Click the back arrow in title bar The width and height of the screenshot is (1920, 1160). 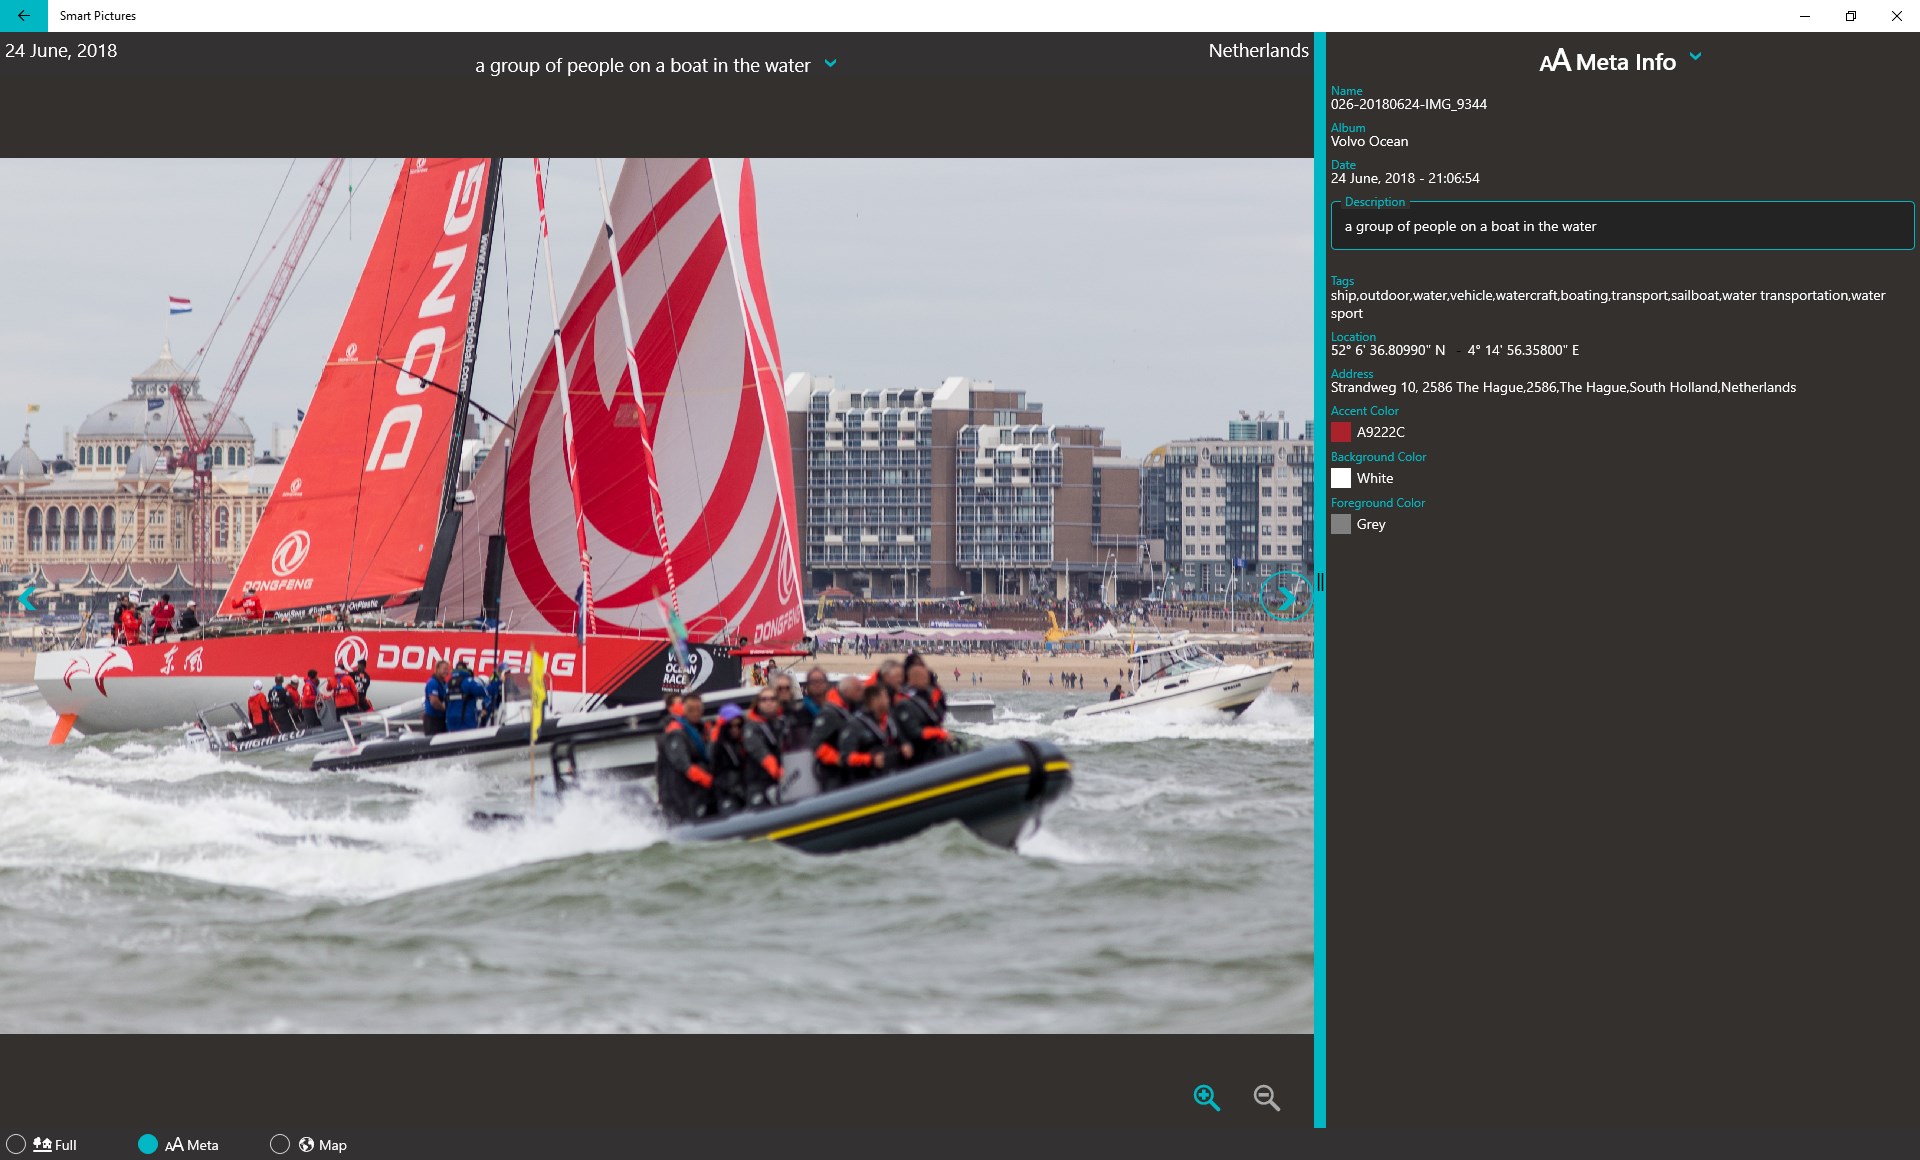tap(23, 16)
